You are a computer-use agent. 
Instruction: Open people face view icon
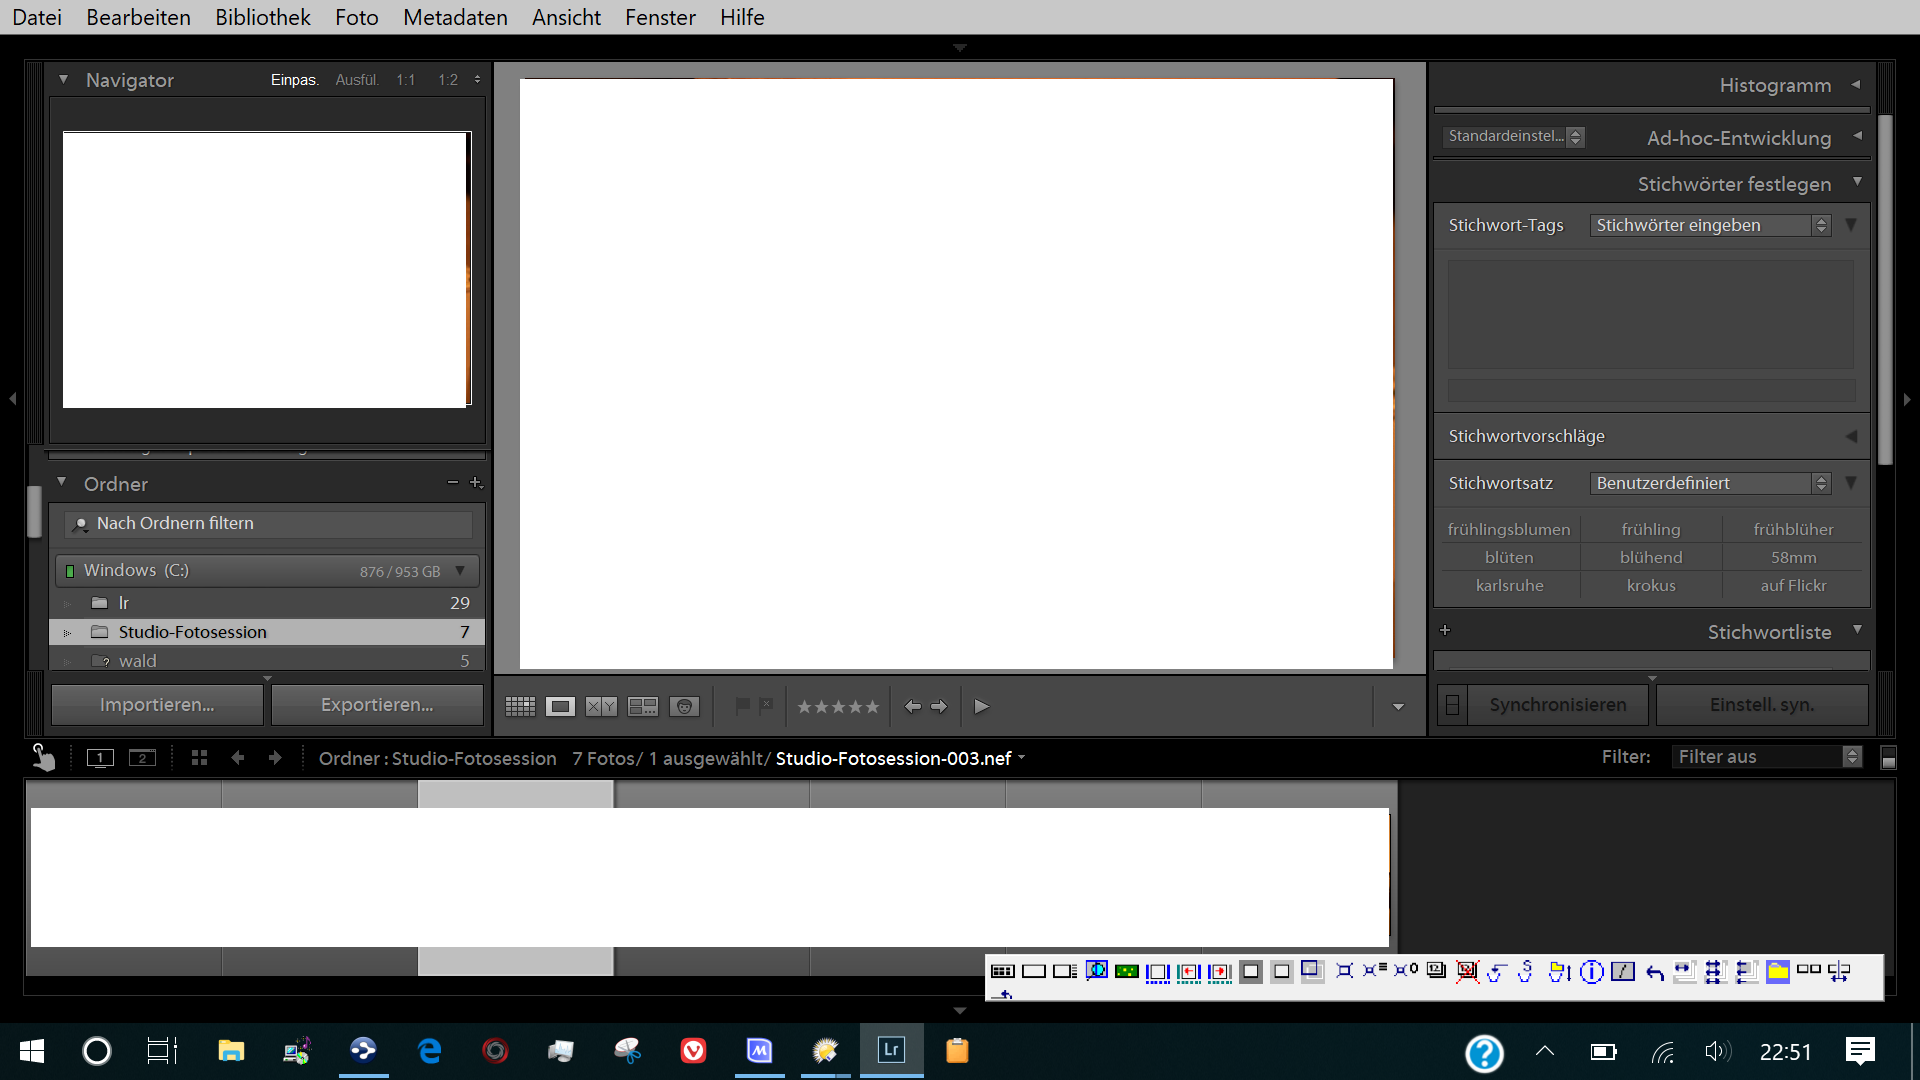(x=684, y=706)
